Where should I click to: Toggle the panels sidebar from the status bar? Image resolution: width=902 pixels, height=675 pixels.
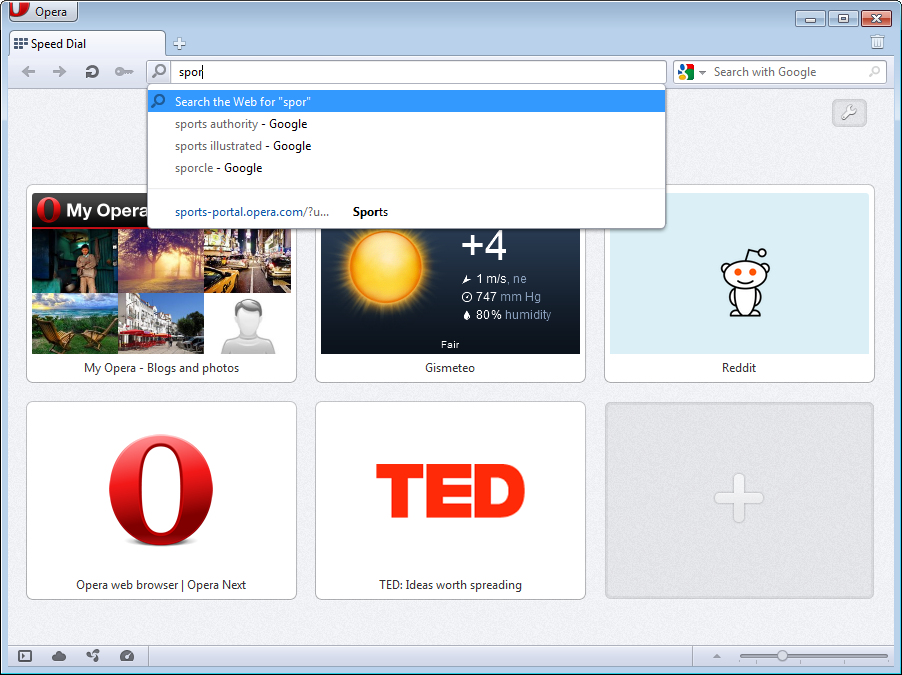pos(24,656)
